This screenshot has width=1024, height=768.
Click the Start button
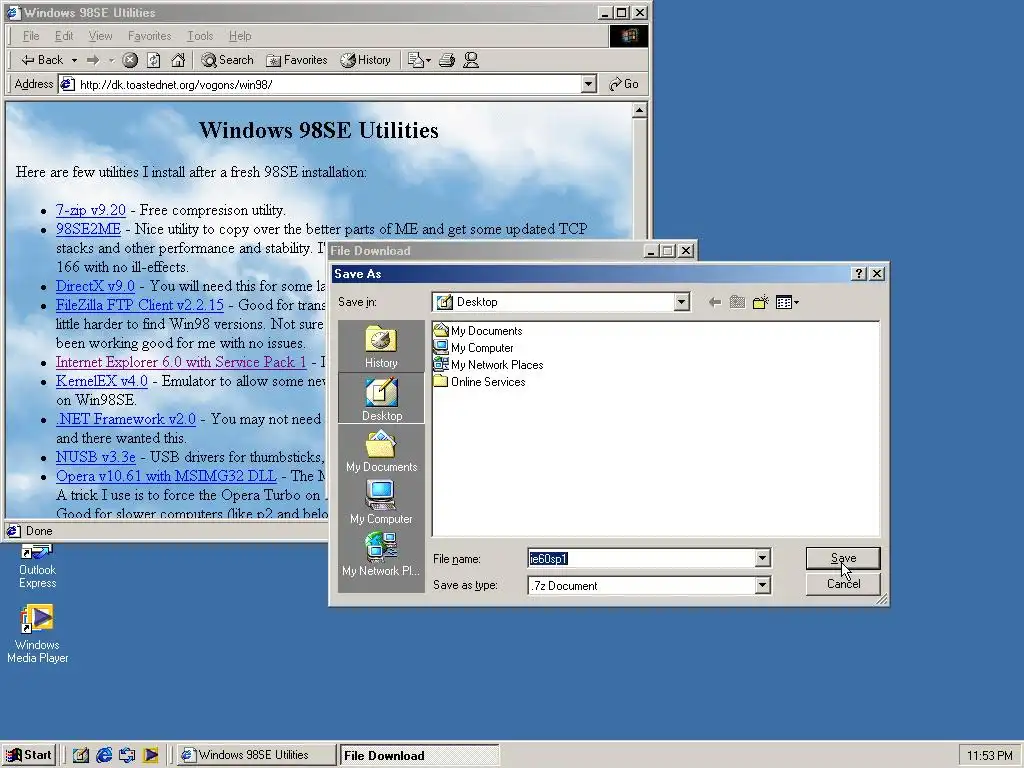point(29,755)
